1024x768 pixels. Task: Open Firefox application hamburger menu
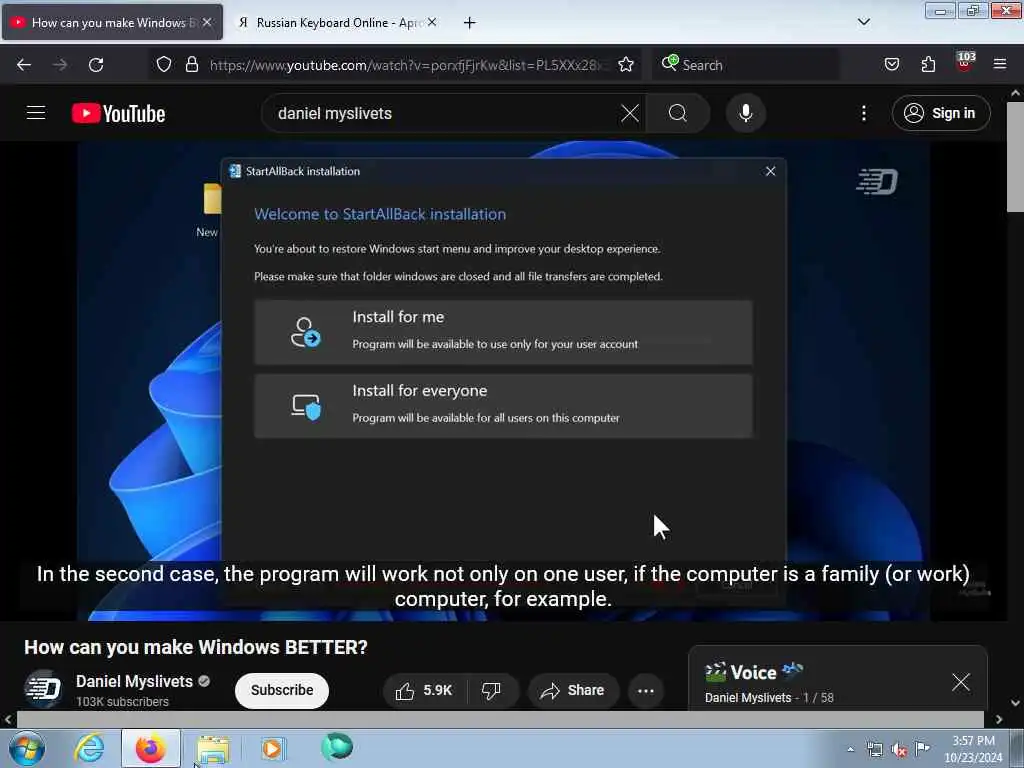1000,64
